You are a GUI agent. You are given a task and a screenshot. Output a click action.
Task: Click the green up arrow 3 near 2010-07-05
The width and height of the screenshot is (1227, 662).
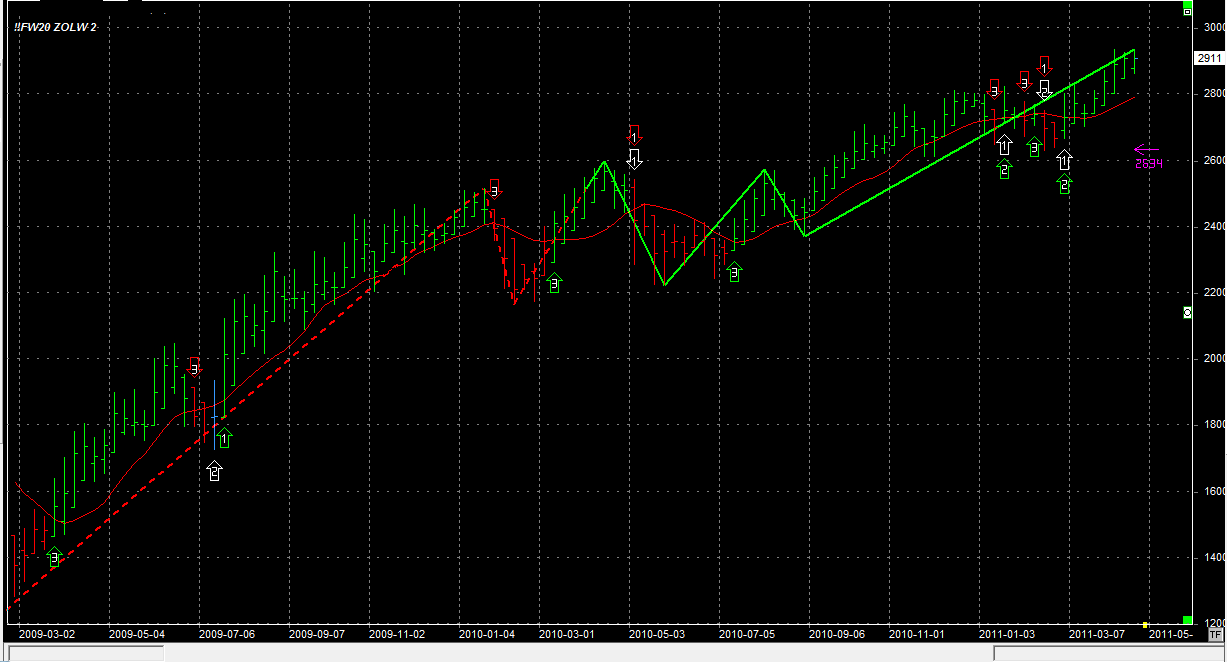(734, 271)
